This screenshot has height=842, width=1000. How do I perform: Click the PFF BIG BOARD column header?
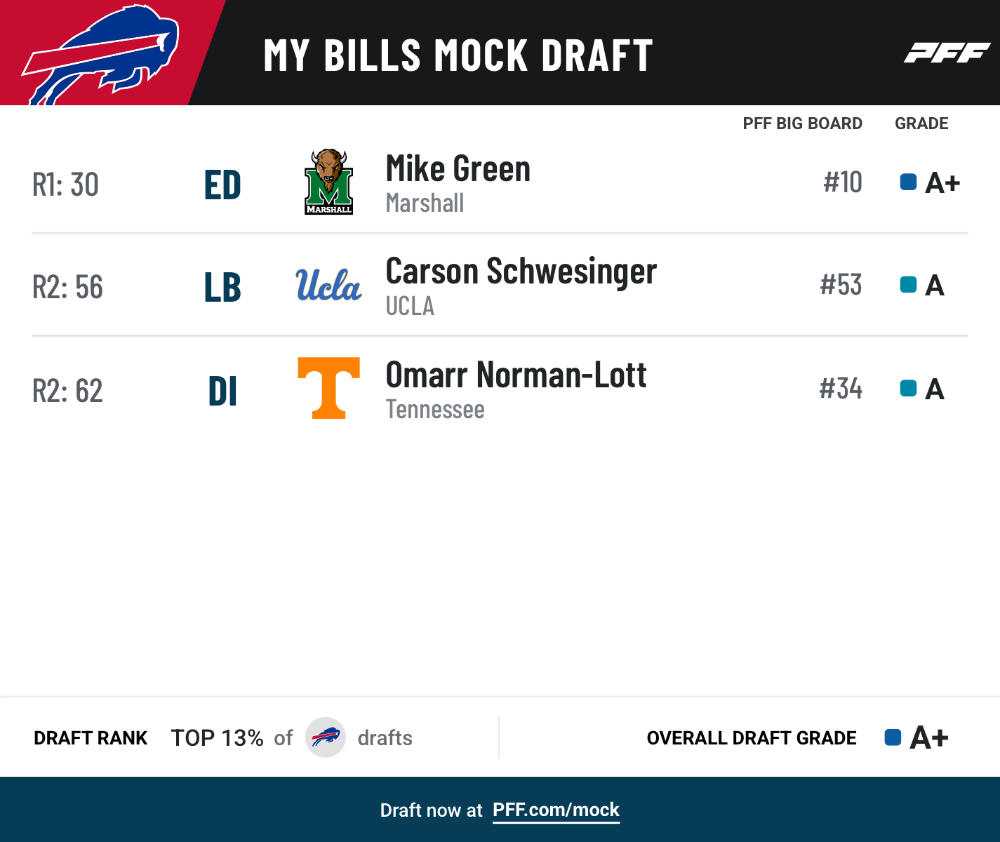coord(802,123)
